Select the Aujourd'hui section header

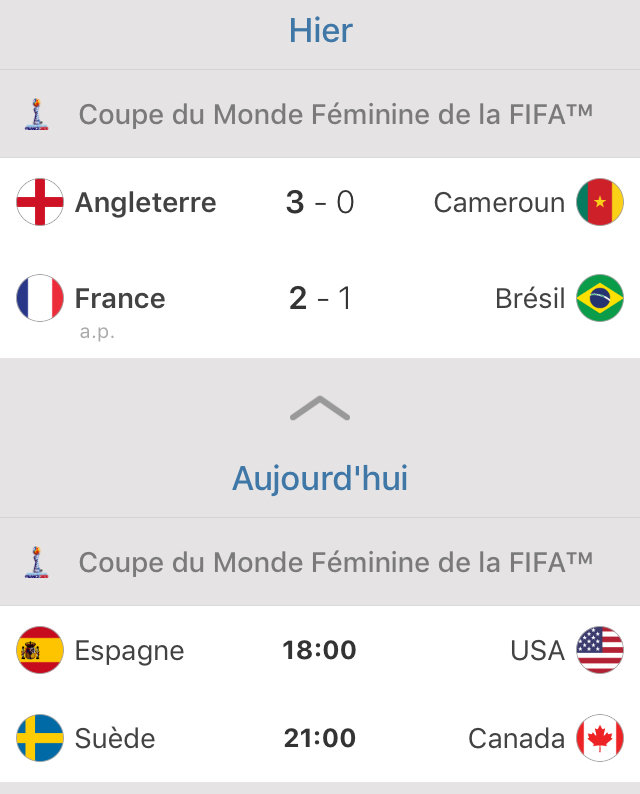[x=320, y=478]
